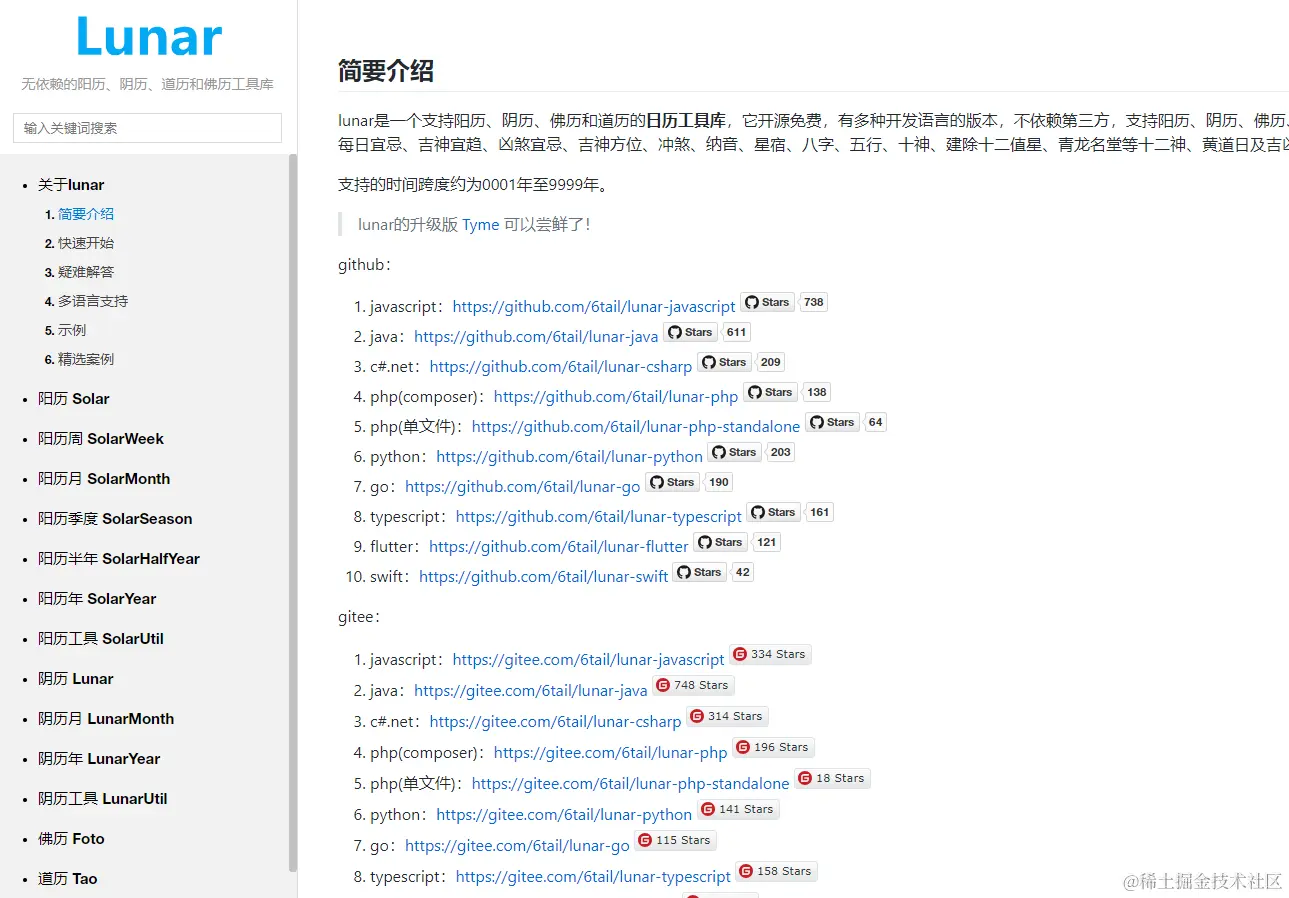Open the gitee.com/6tail/lunar-java link
The width and height of the screenshot is (1289, 898).
(531, 691)
